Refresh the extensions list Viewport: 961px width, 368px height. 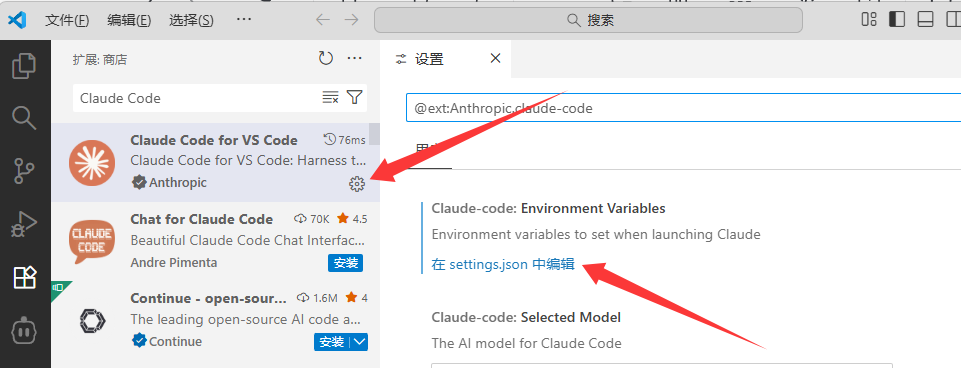(x=325, y=58)
